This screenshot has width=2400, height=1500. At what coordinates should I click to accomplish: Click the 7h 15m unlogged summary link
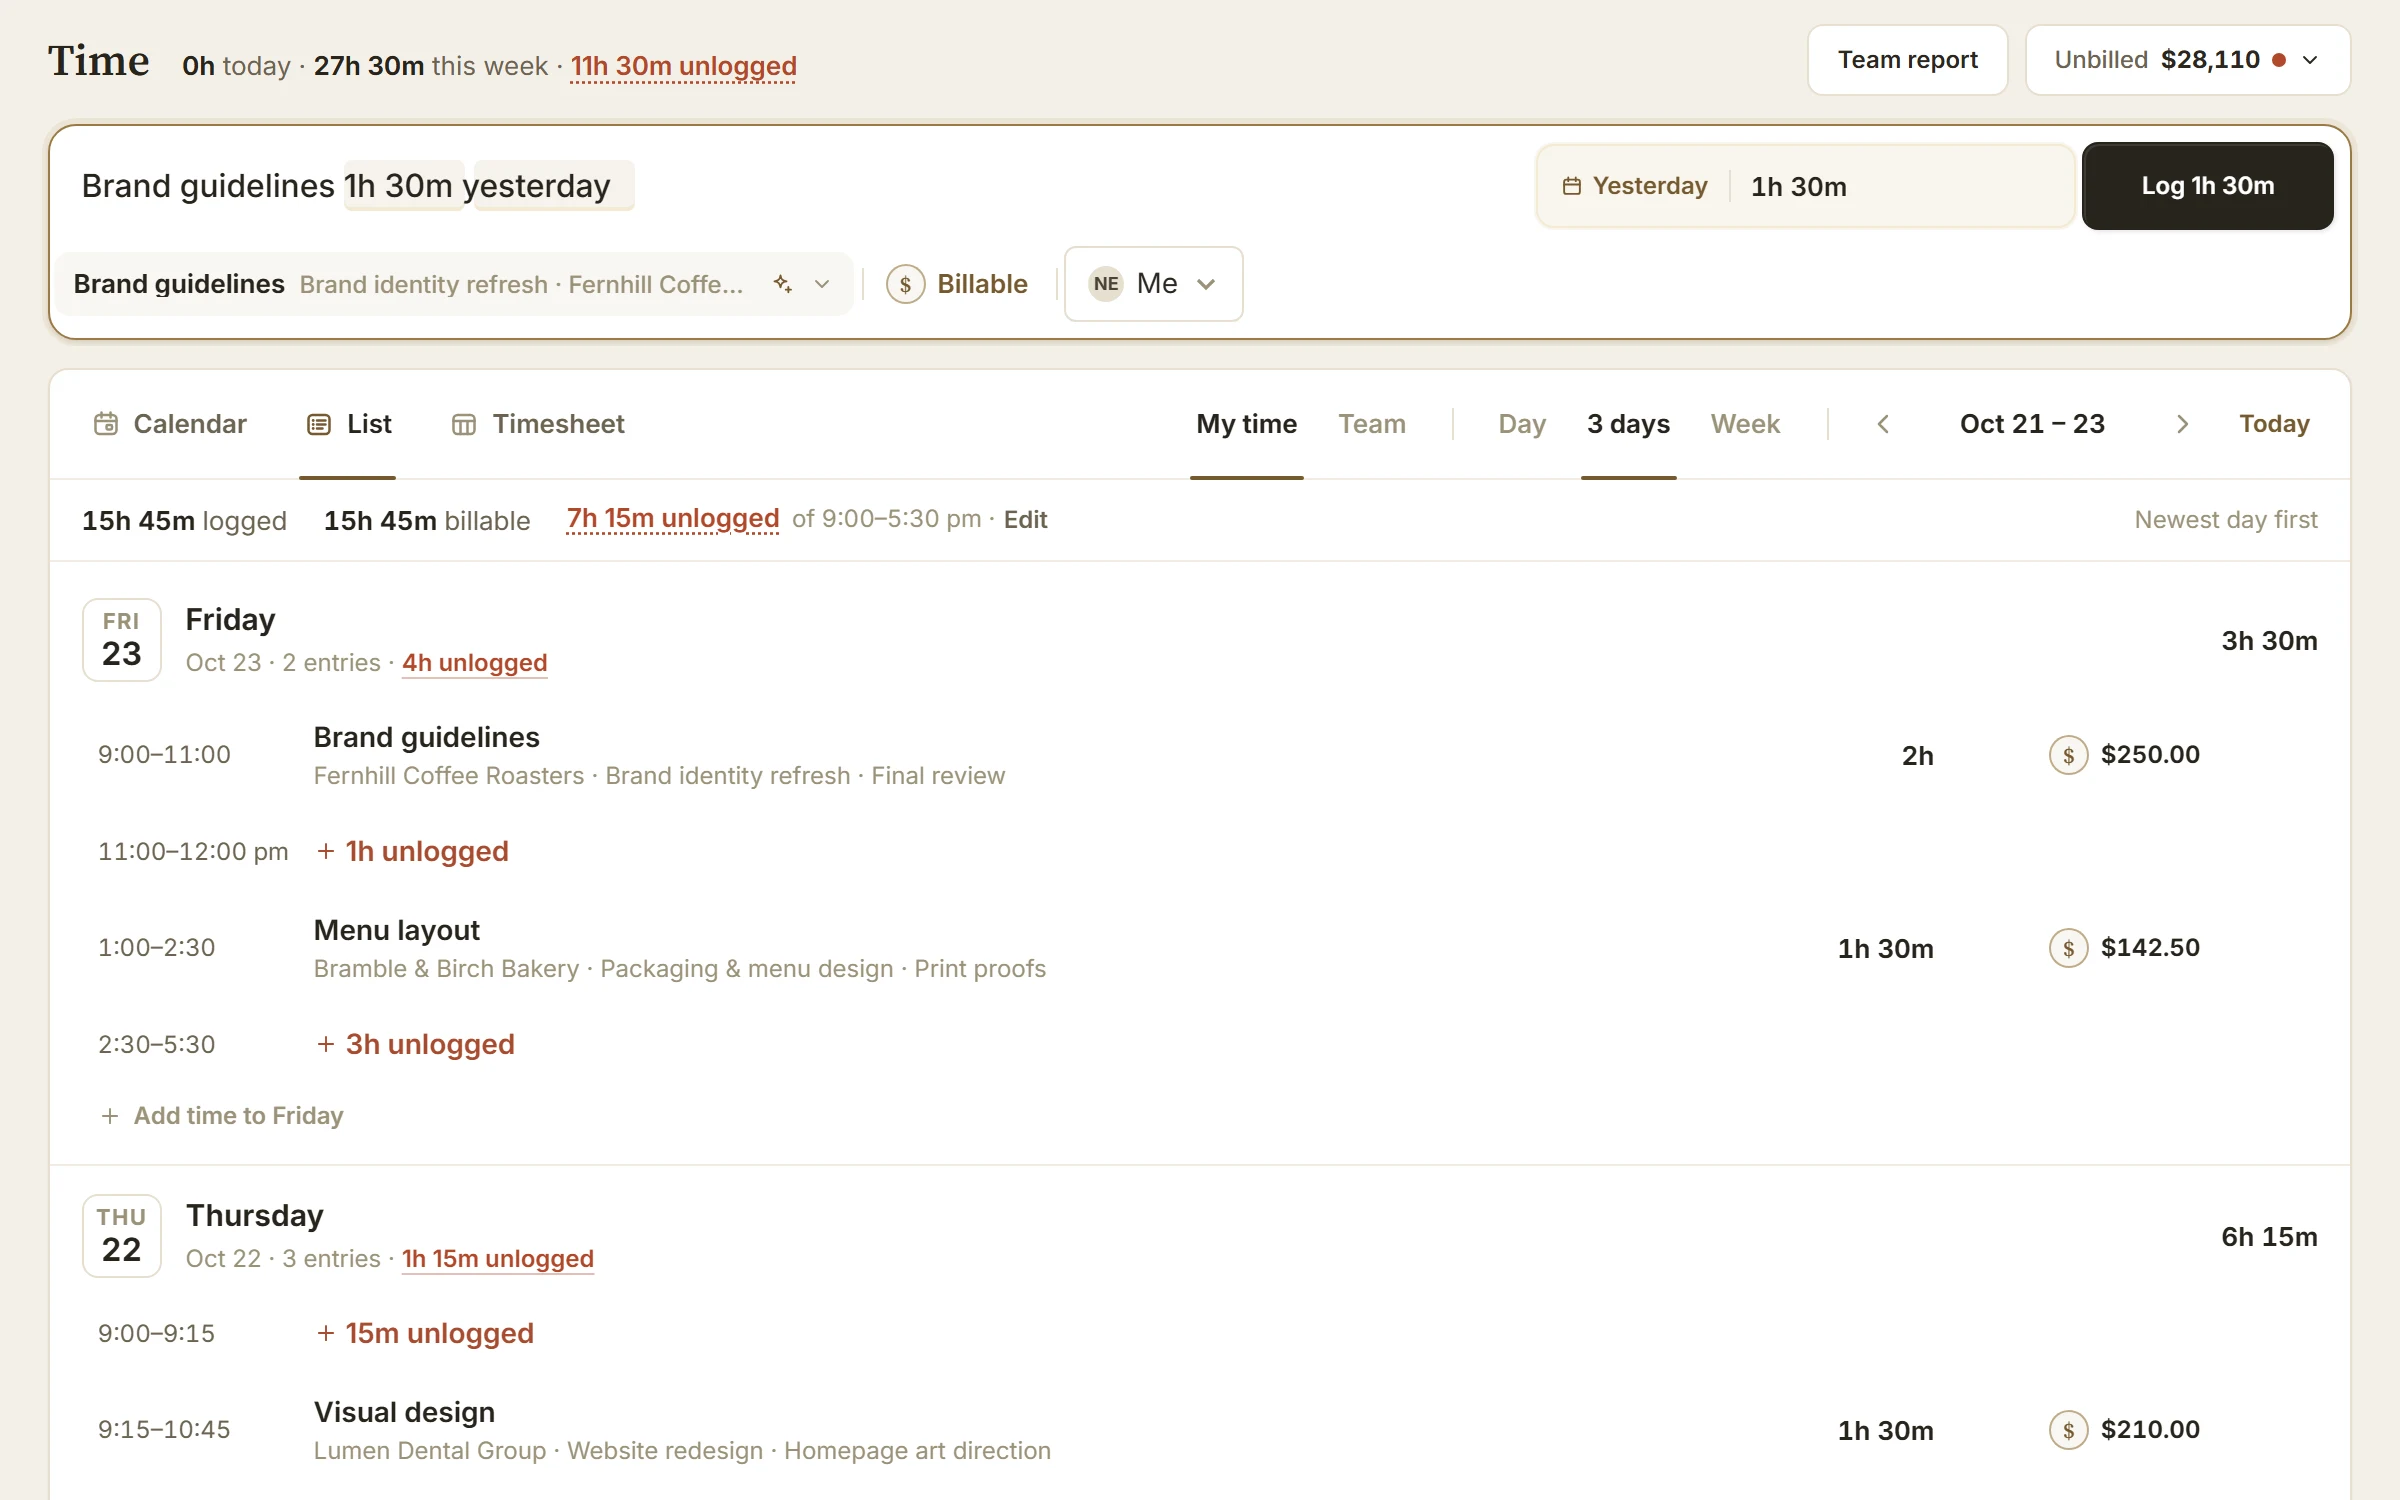pyautogui.click(x=672, y=519)
